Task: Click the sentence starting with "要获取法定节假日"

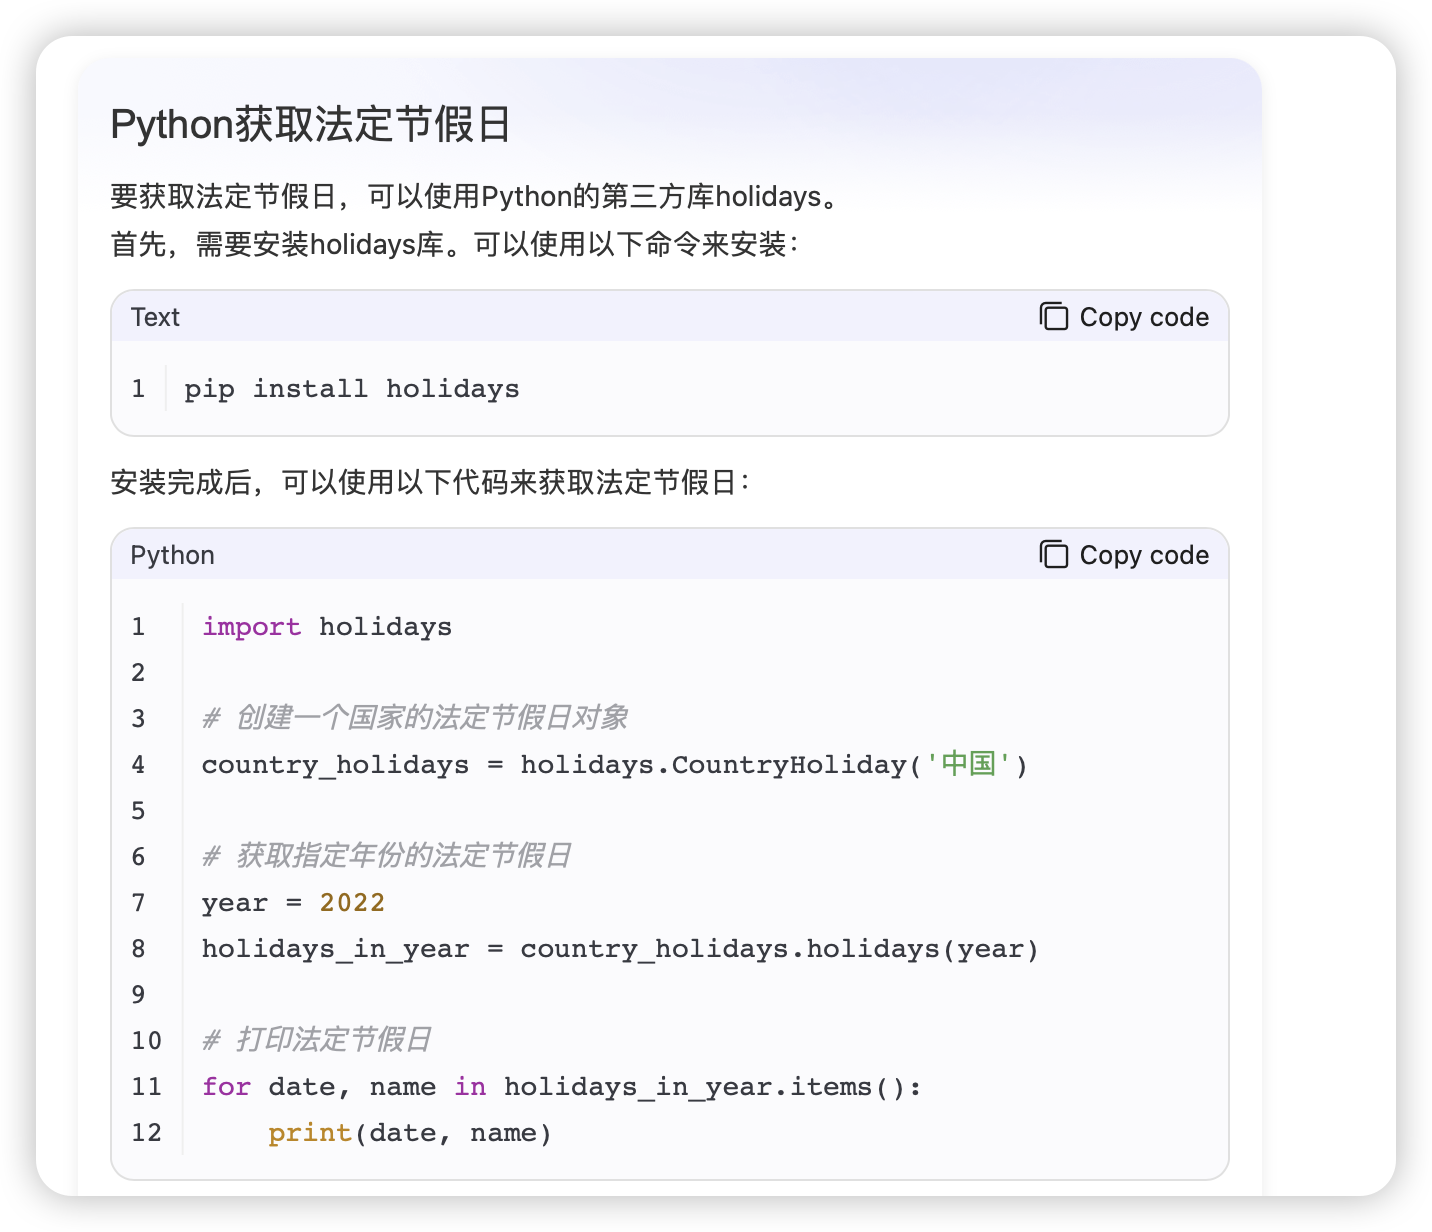Action: (x=475, y=196)
